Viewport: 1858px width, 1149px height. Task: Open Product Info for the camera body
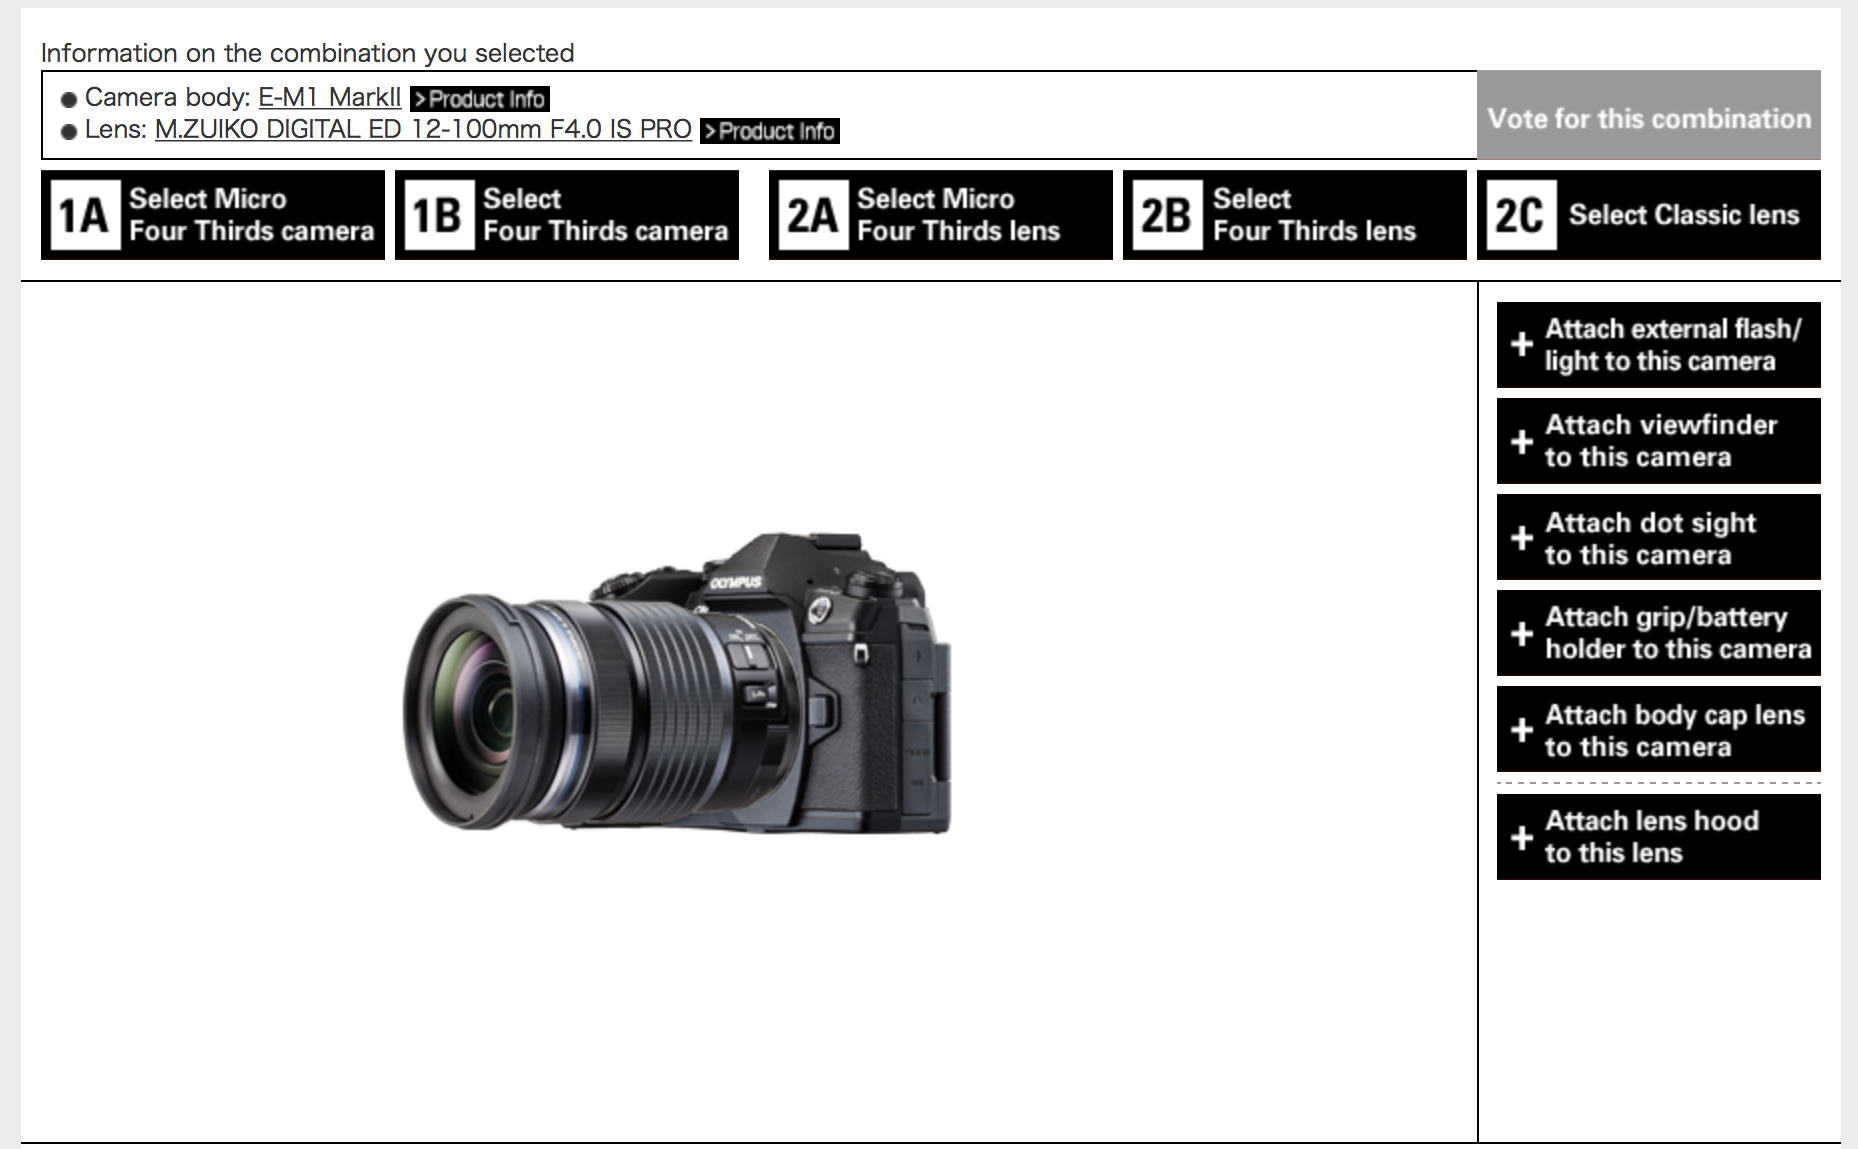coord(480,99)
